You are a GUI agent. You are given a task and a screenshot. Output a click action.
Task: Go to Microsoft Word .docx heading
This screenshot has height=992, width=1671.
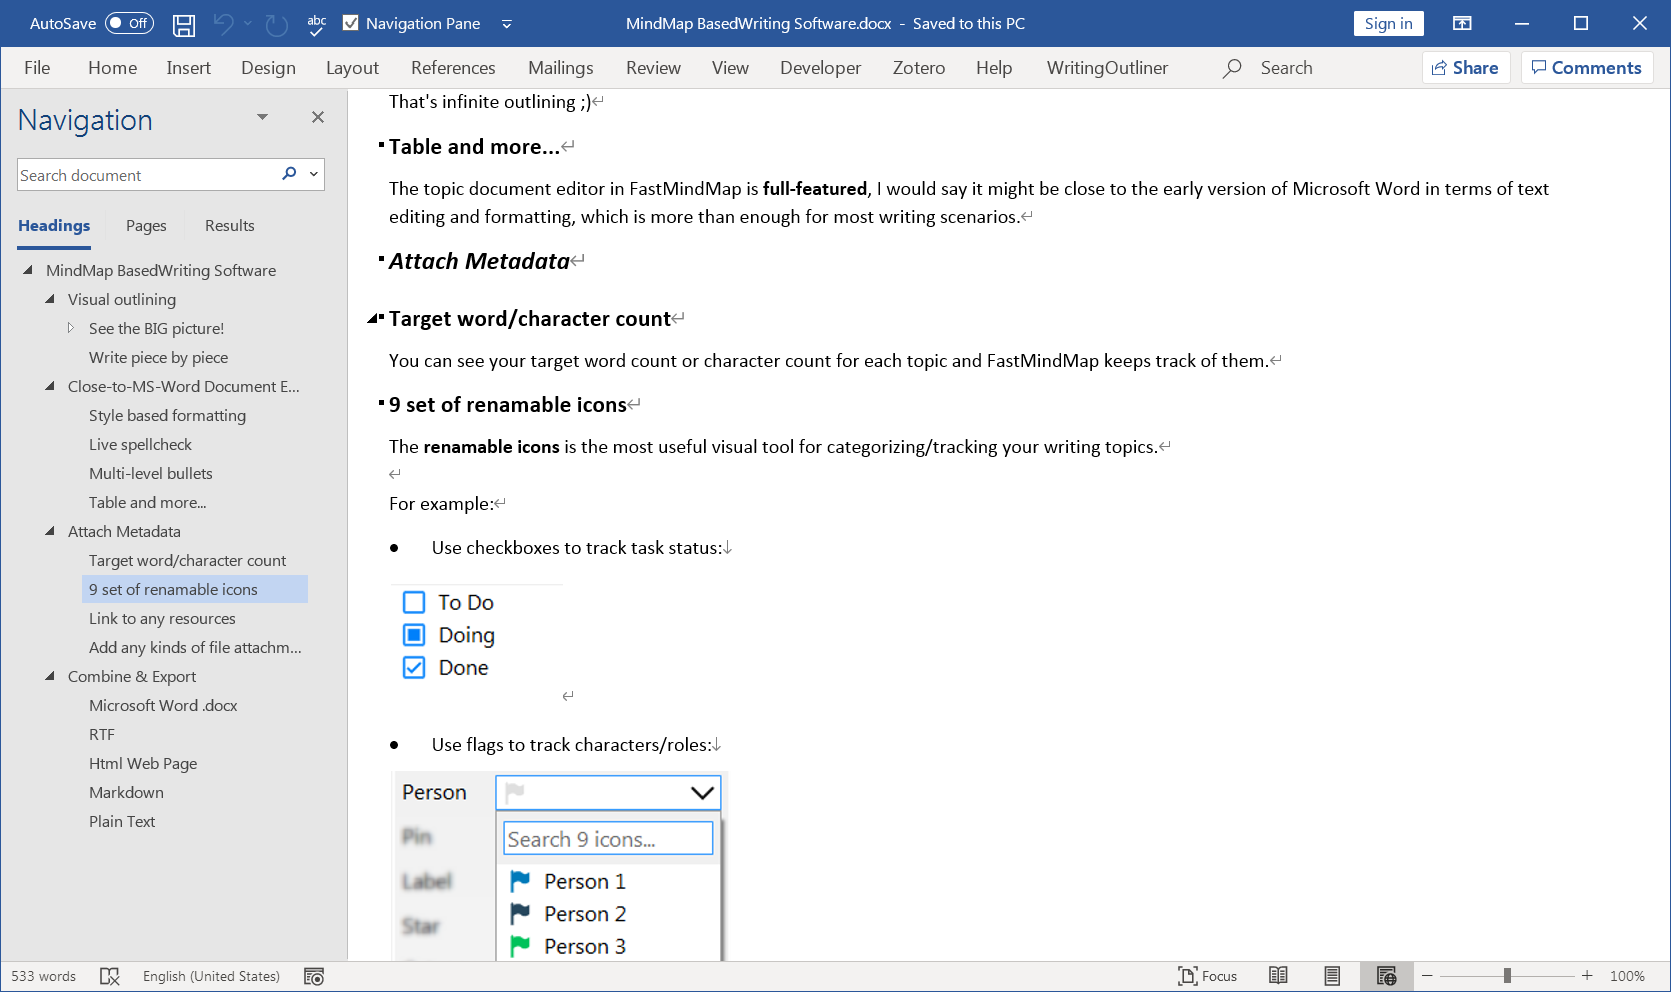[x=163, y=705]
